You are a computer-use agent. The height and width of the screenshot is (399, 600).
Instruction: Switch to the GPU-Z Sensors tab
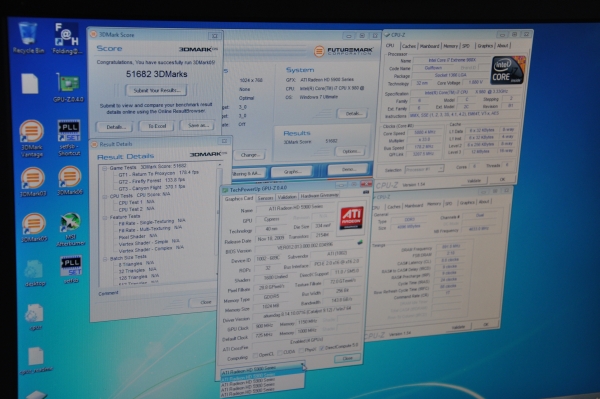(265, 198)
